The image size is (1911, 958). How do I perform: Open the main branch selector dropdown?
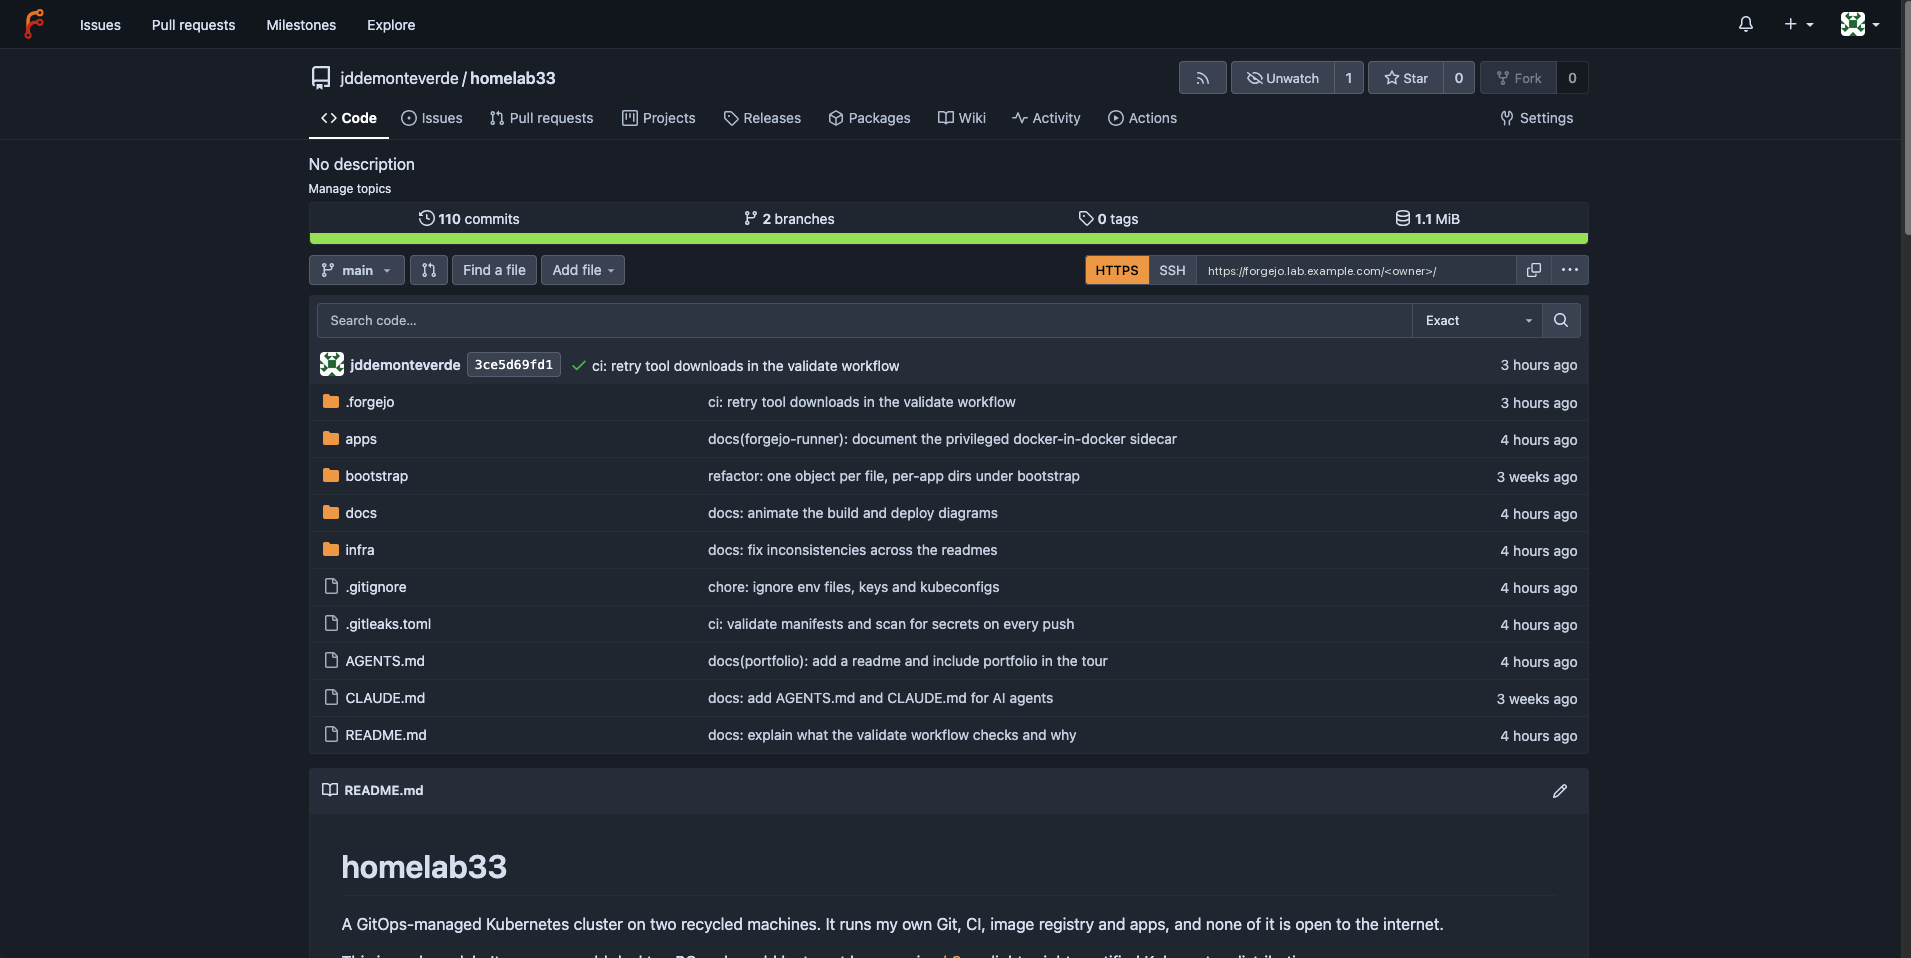click(357, 270)
